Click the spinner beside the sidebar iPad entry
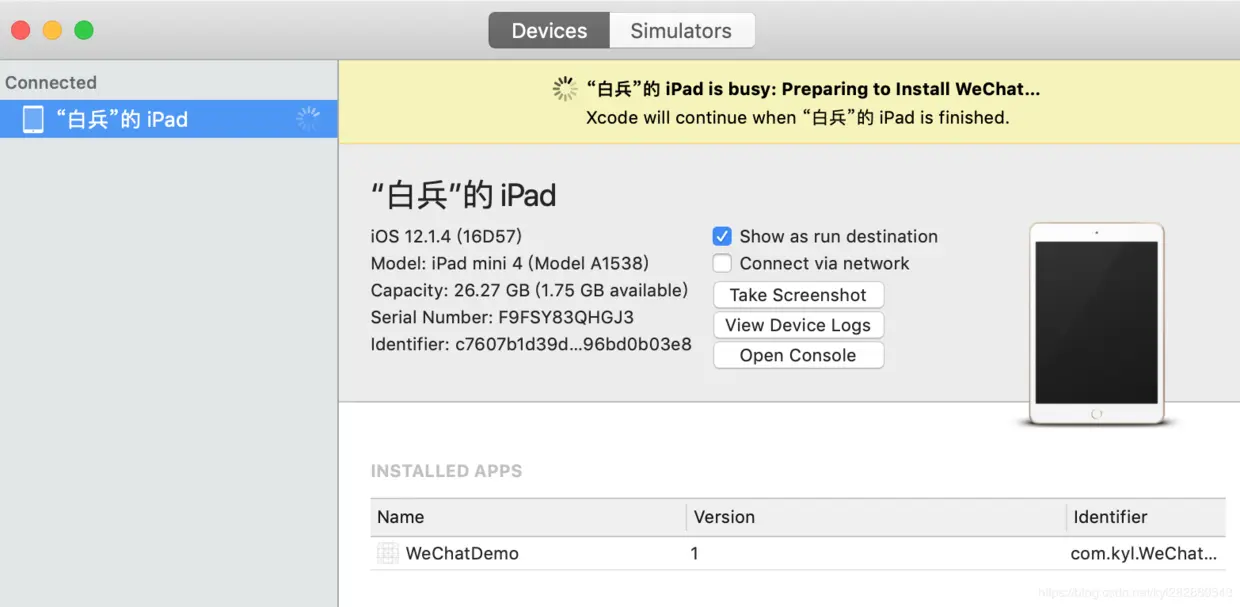 click(x=308, y=119)
